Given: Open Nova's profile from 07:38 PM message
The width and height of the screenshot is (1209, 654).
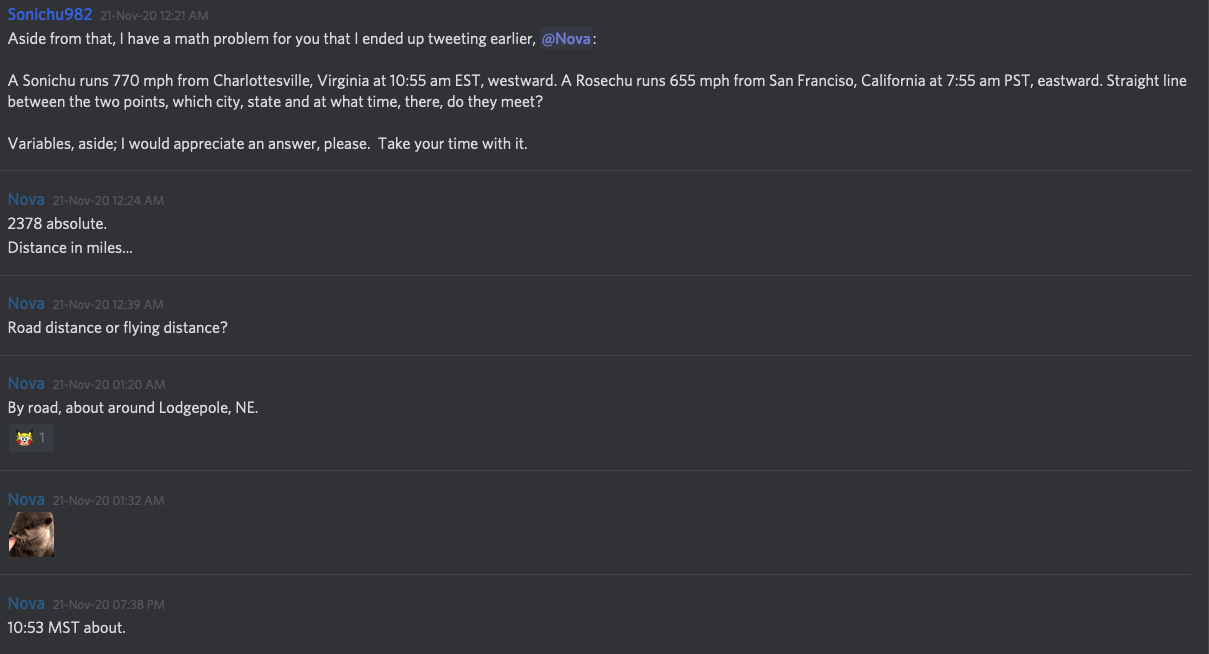Looking at the screenshot, I should [26, 604].
